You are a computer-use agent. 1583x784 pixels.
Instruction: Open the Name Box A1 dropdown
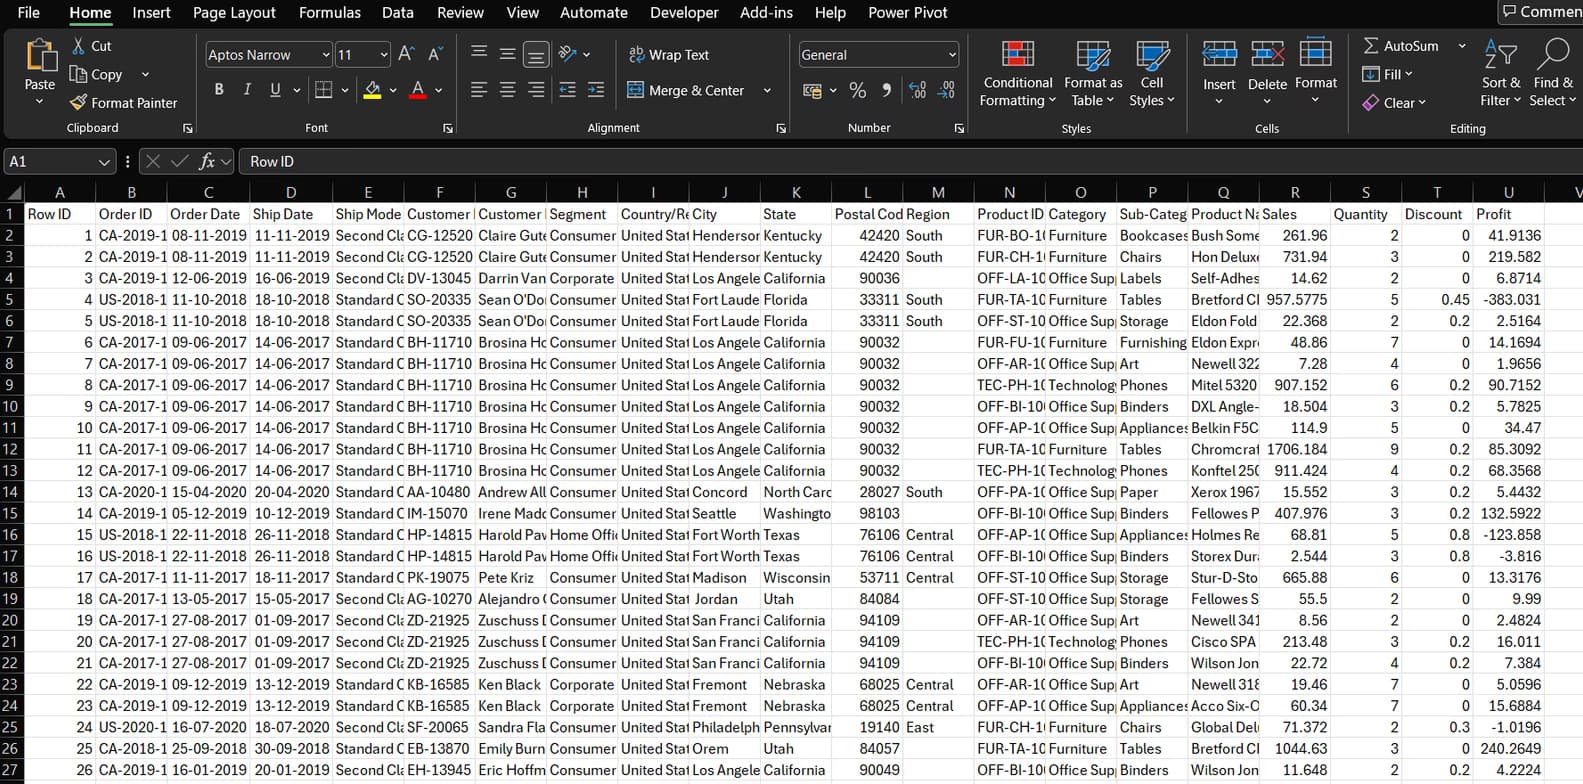click(104, 161)
